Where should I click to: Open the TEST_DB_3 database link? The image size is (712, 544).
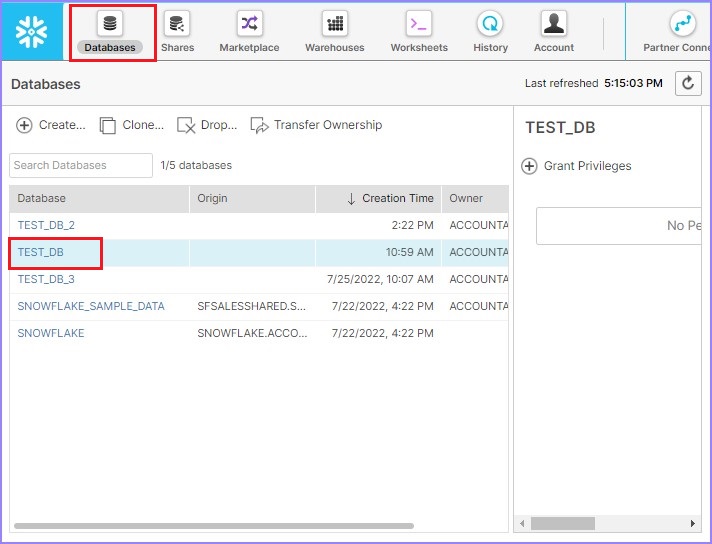(46, 279)
